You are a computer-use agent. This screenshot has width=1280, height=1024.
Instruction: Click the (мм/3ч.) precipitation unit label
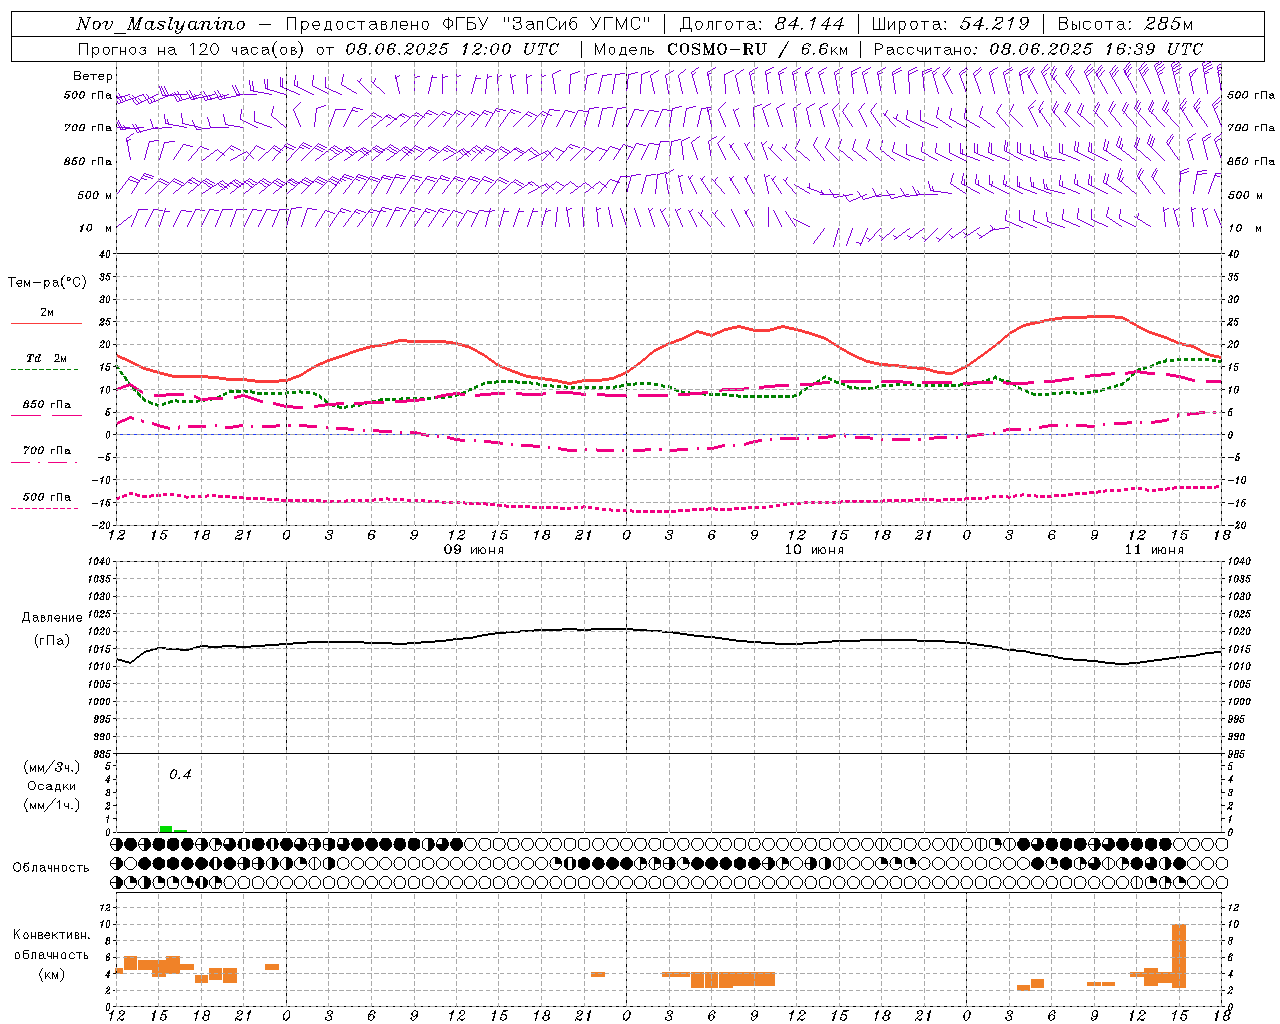click(x=52, y=767)
